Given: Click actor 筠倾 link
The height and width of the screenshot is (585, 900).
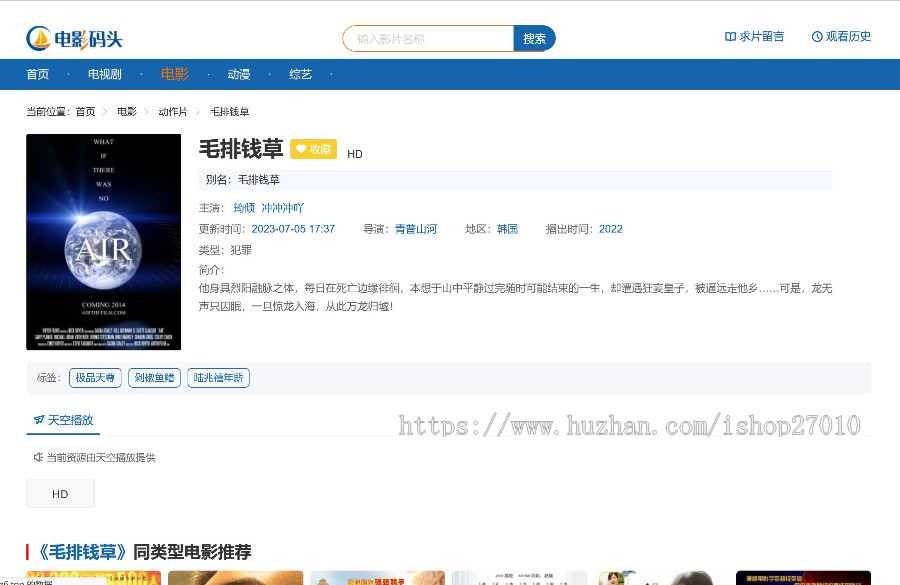Looking at the screenshot, I should [x=244, y=208].
